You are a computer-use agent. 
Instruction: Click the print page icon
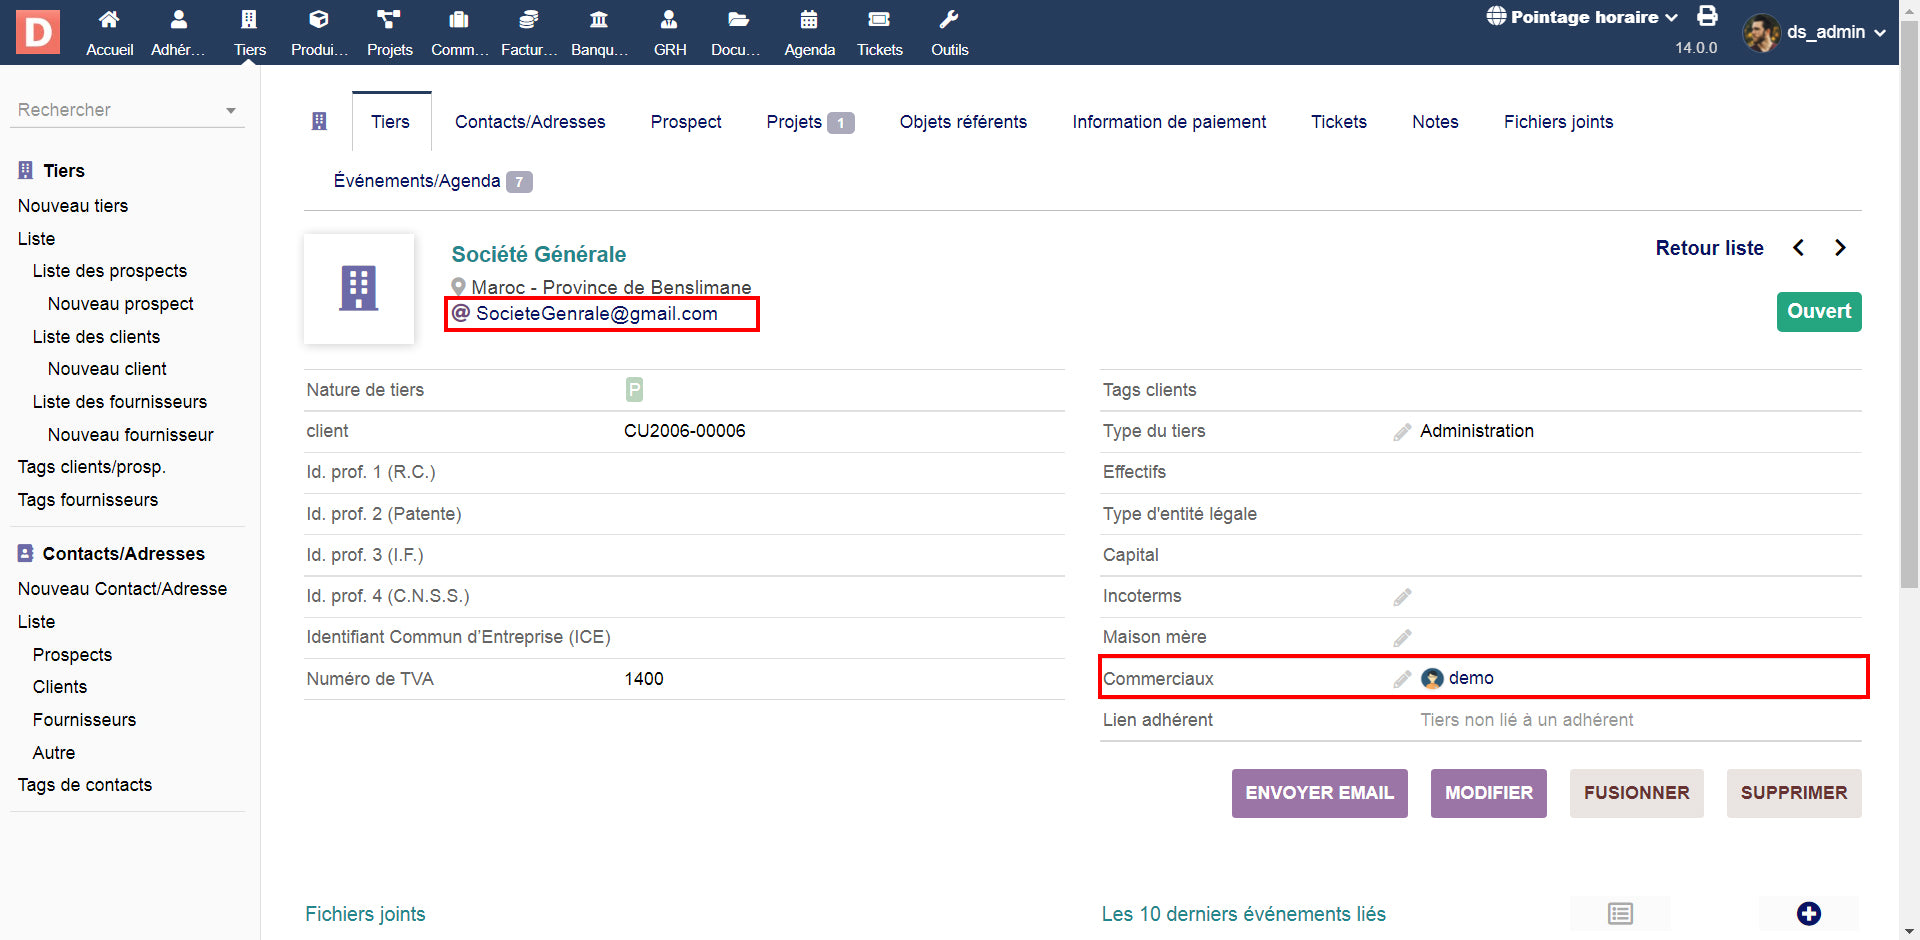(1707, 16)
